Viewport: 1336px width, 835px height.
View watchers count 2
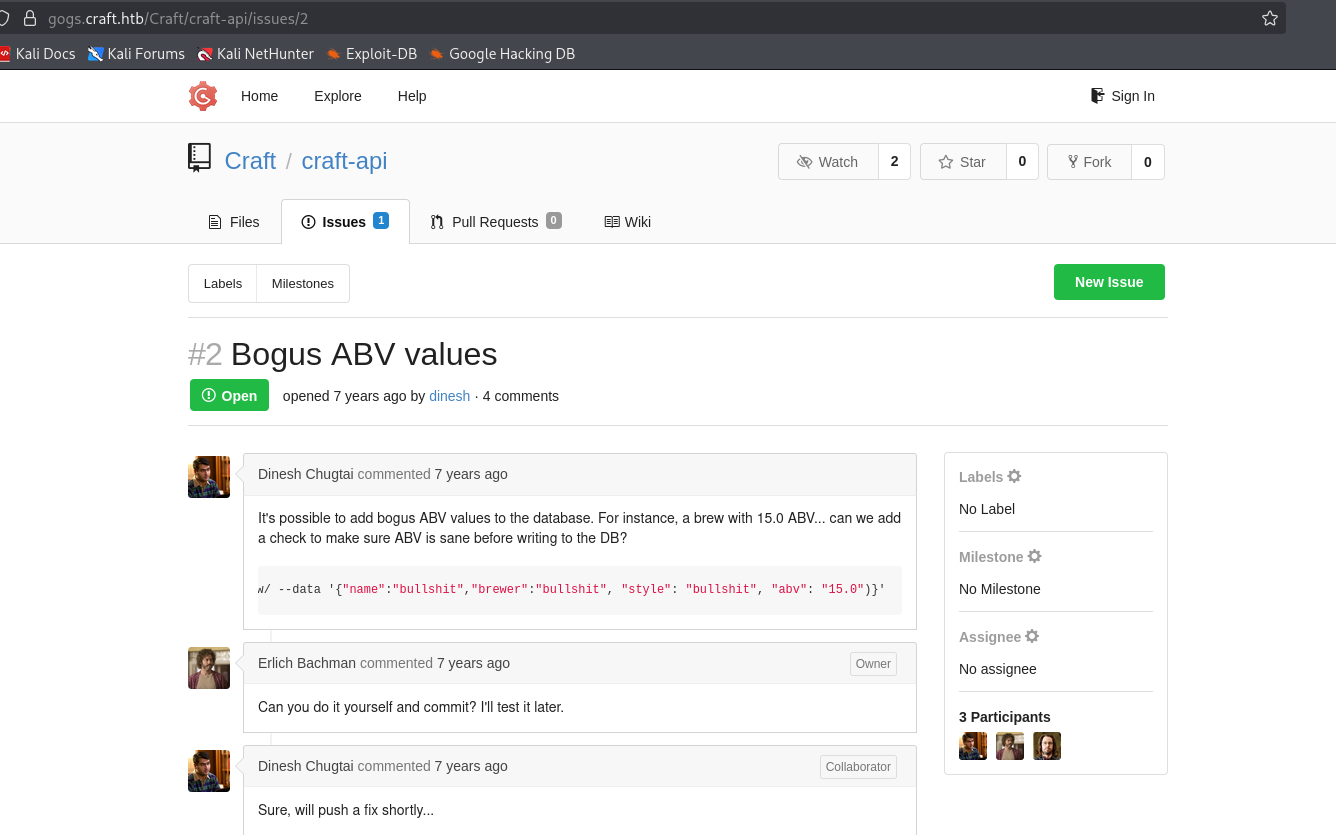(894, 162)
